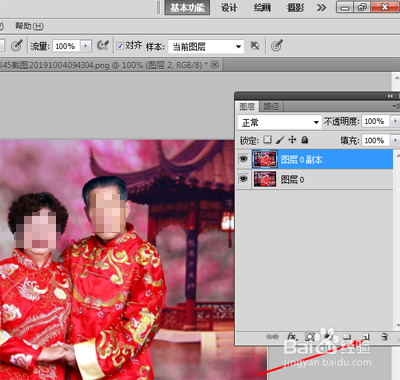The height and width of the screenshot is (380, 400).
Task: Collapse the layers panel with double arrows
Action: 390,96
